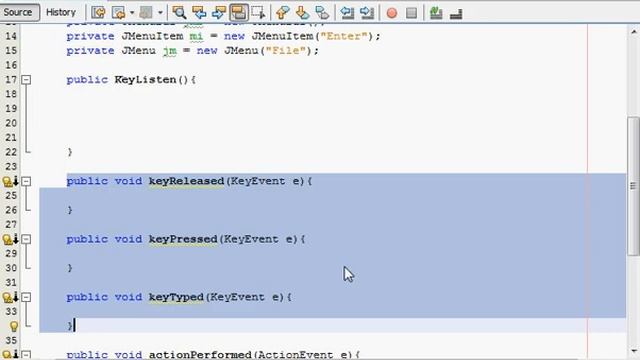Click line number 27 in gutter
This screenshot has width=640, height=360.
click(x=11, y=224)
